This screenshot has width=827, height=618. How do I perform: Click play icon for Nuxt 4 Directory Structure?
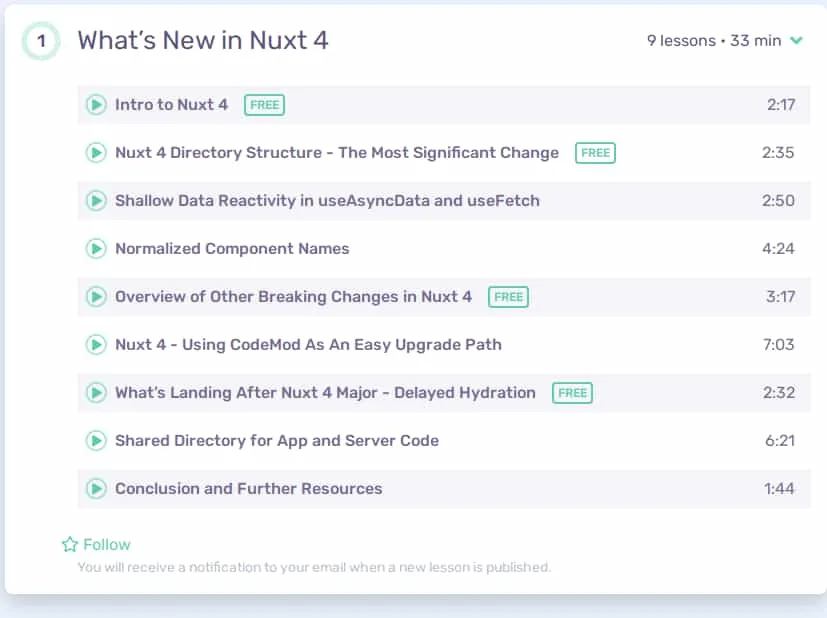point(97,152)
